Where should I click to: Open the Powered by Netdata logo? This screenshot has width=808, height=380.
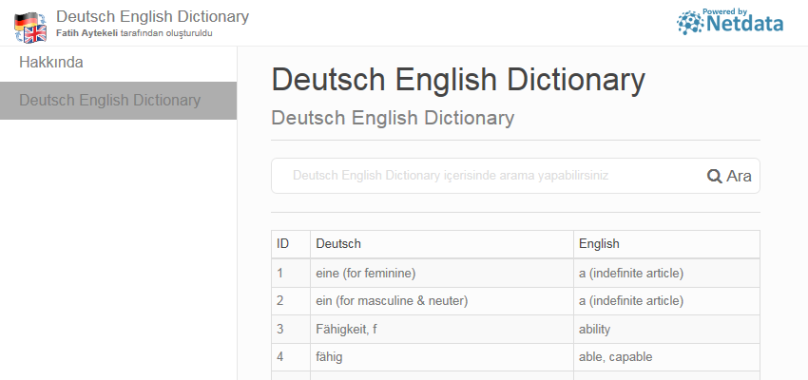(x=730, y=22)
